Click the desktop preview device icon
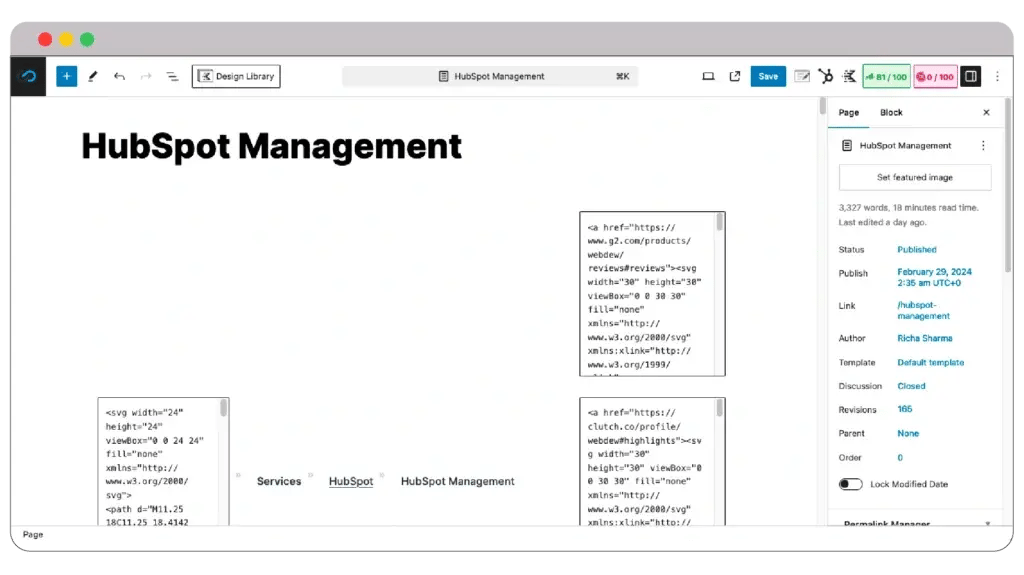 [x=708, y=76]
